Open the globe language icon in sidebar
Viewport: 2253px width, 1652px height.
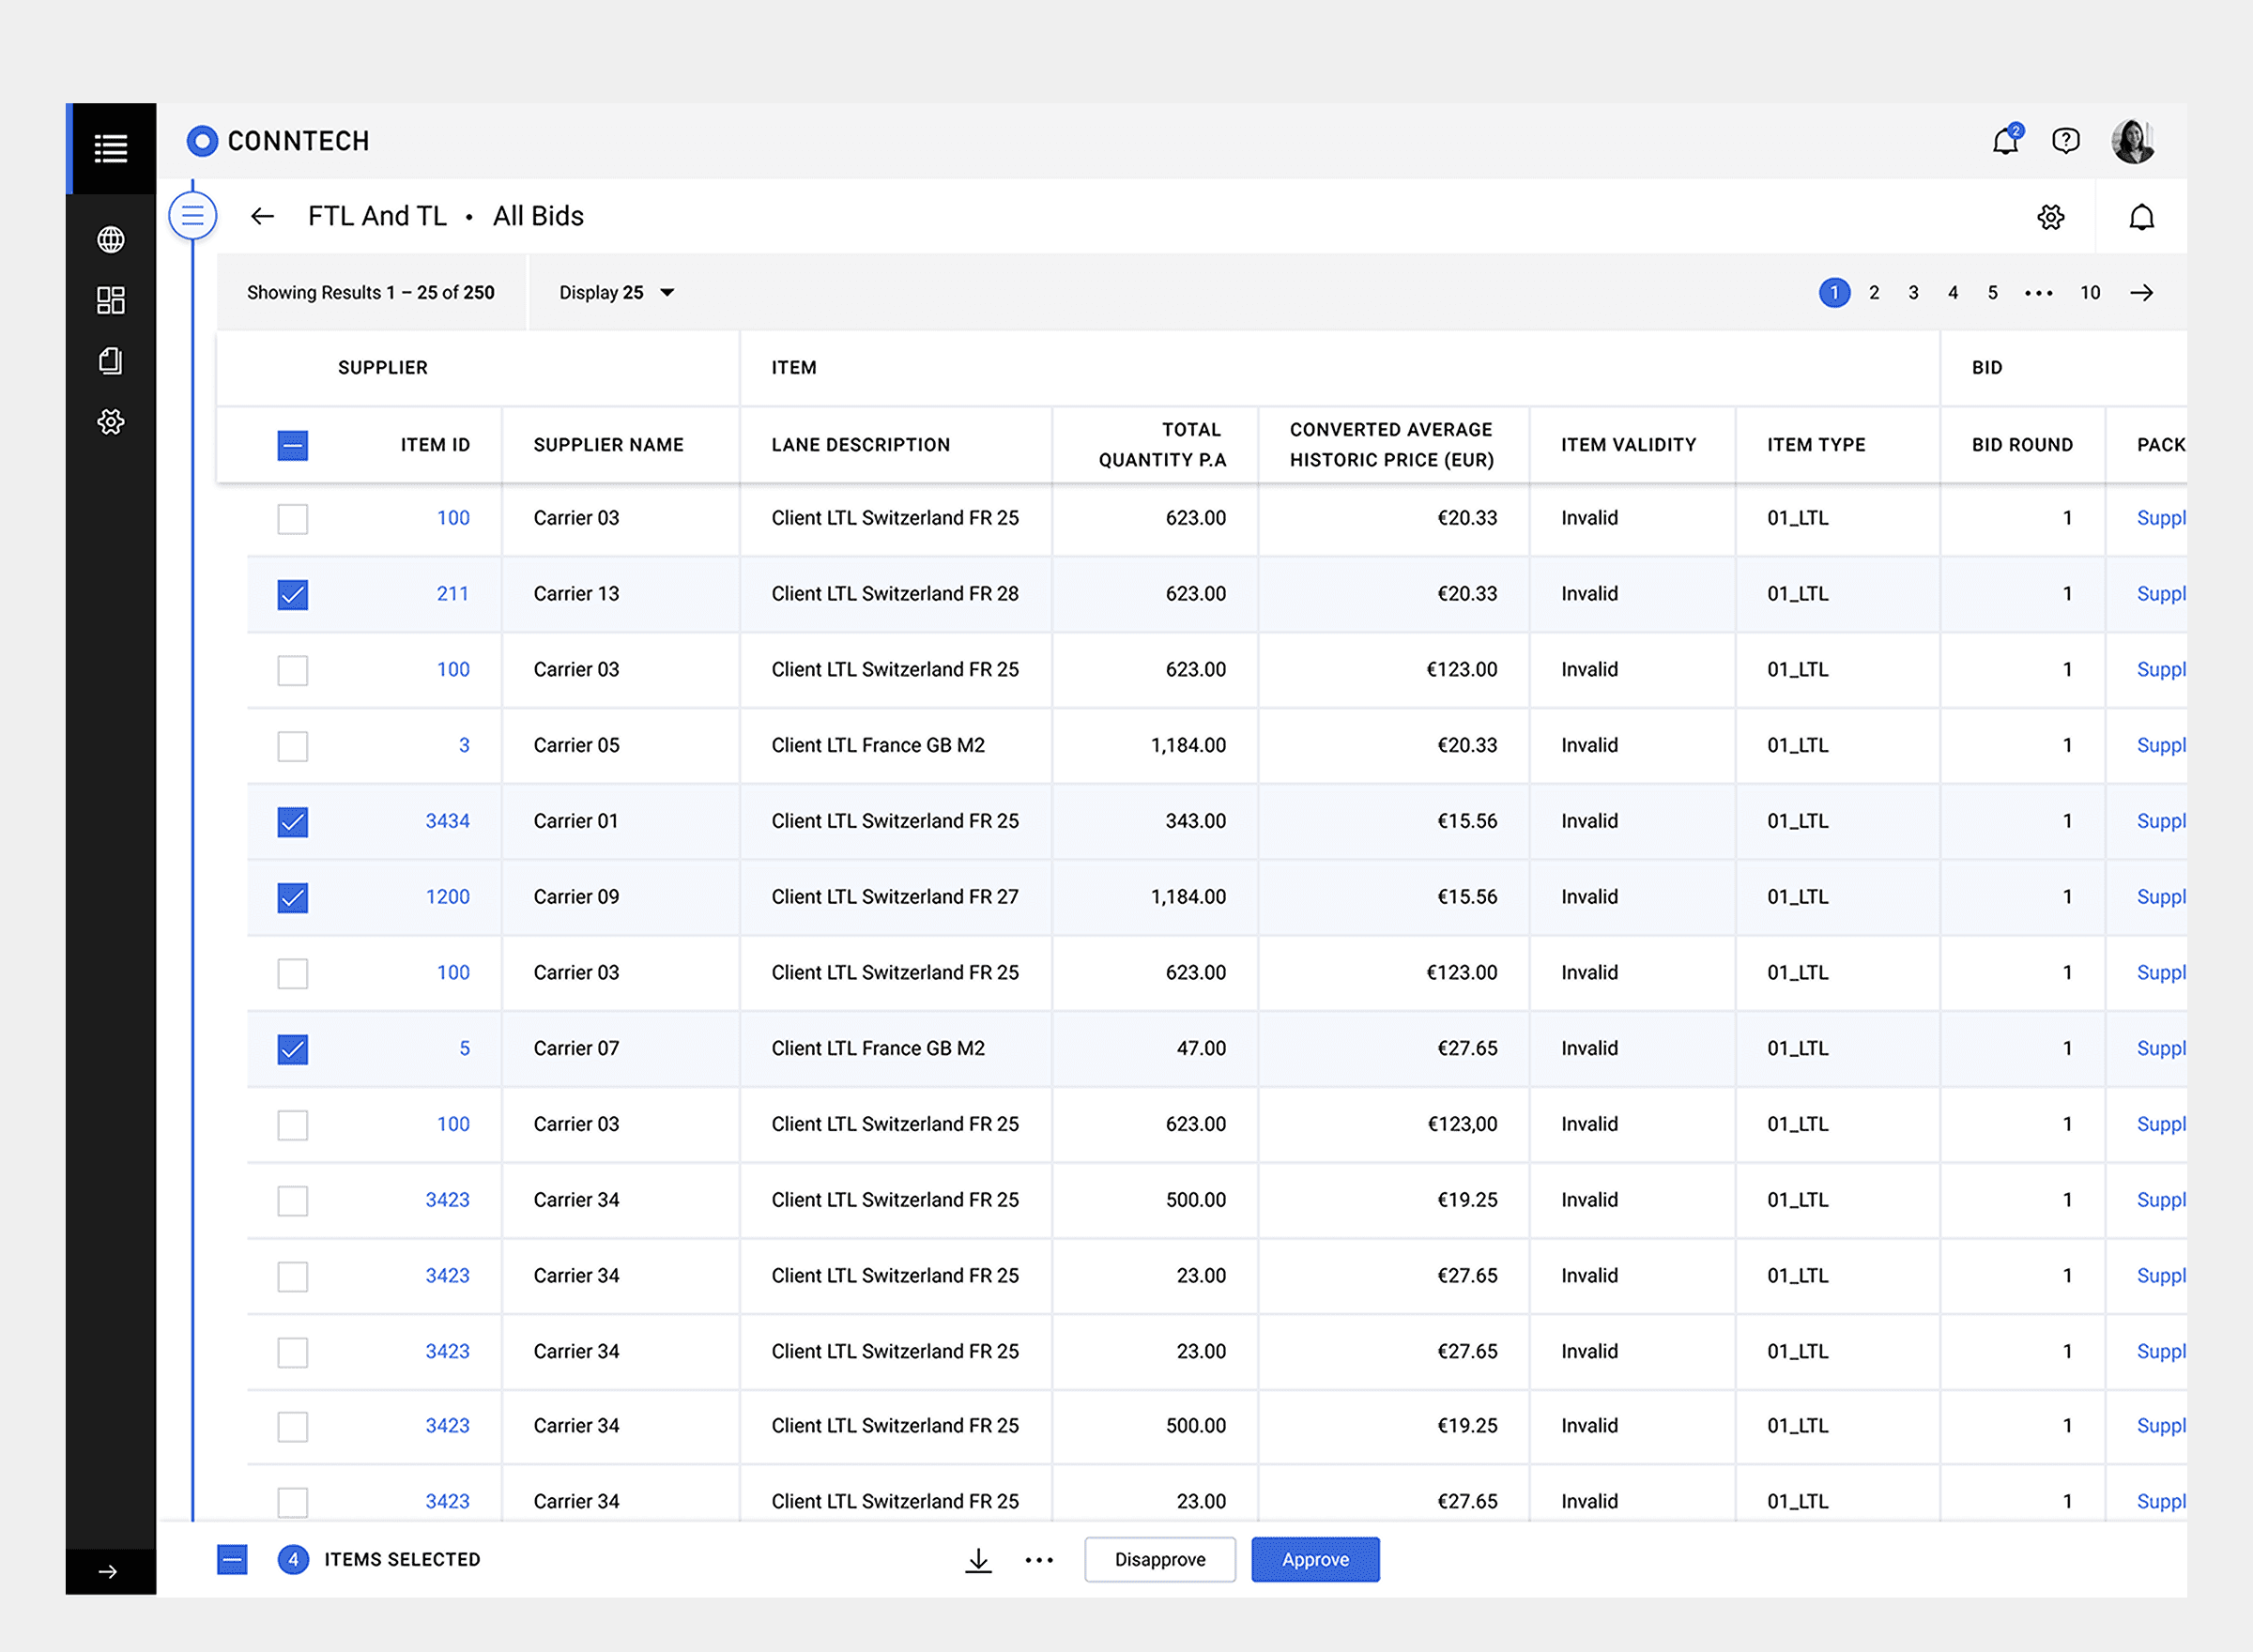[x=110, y=239]
